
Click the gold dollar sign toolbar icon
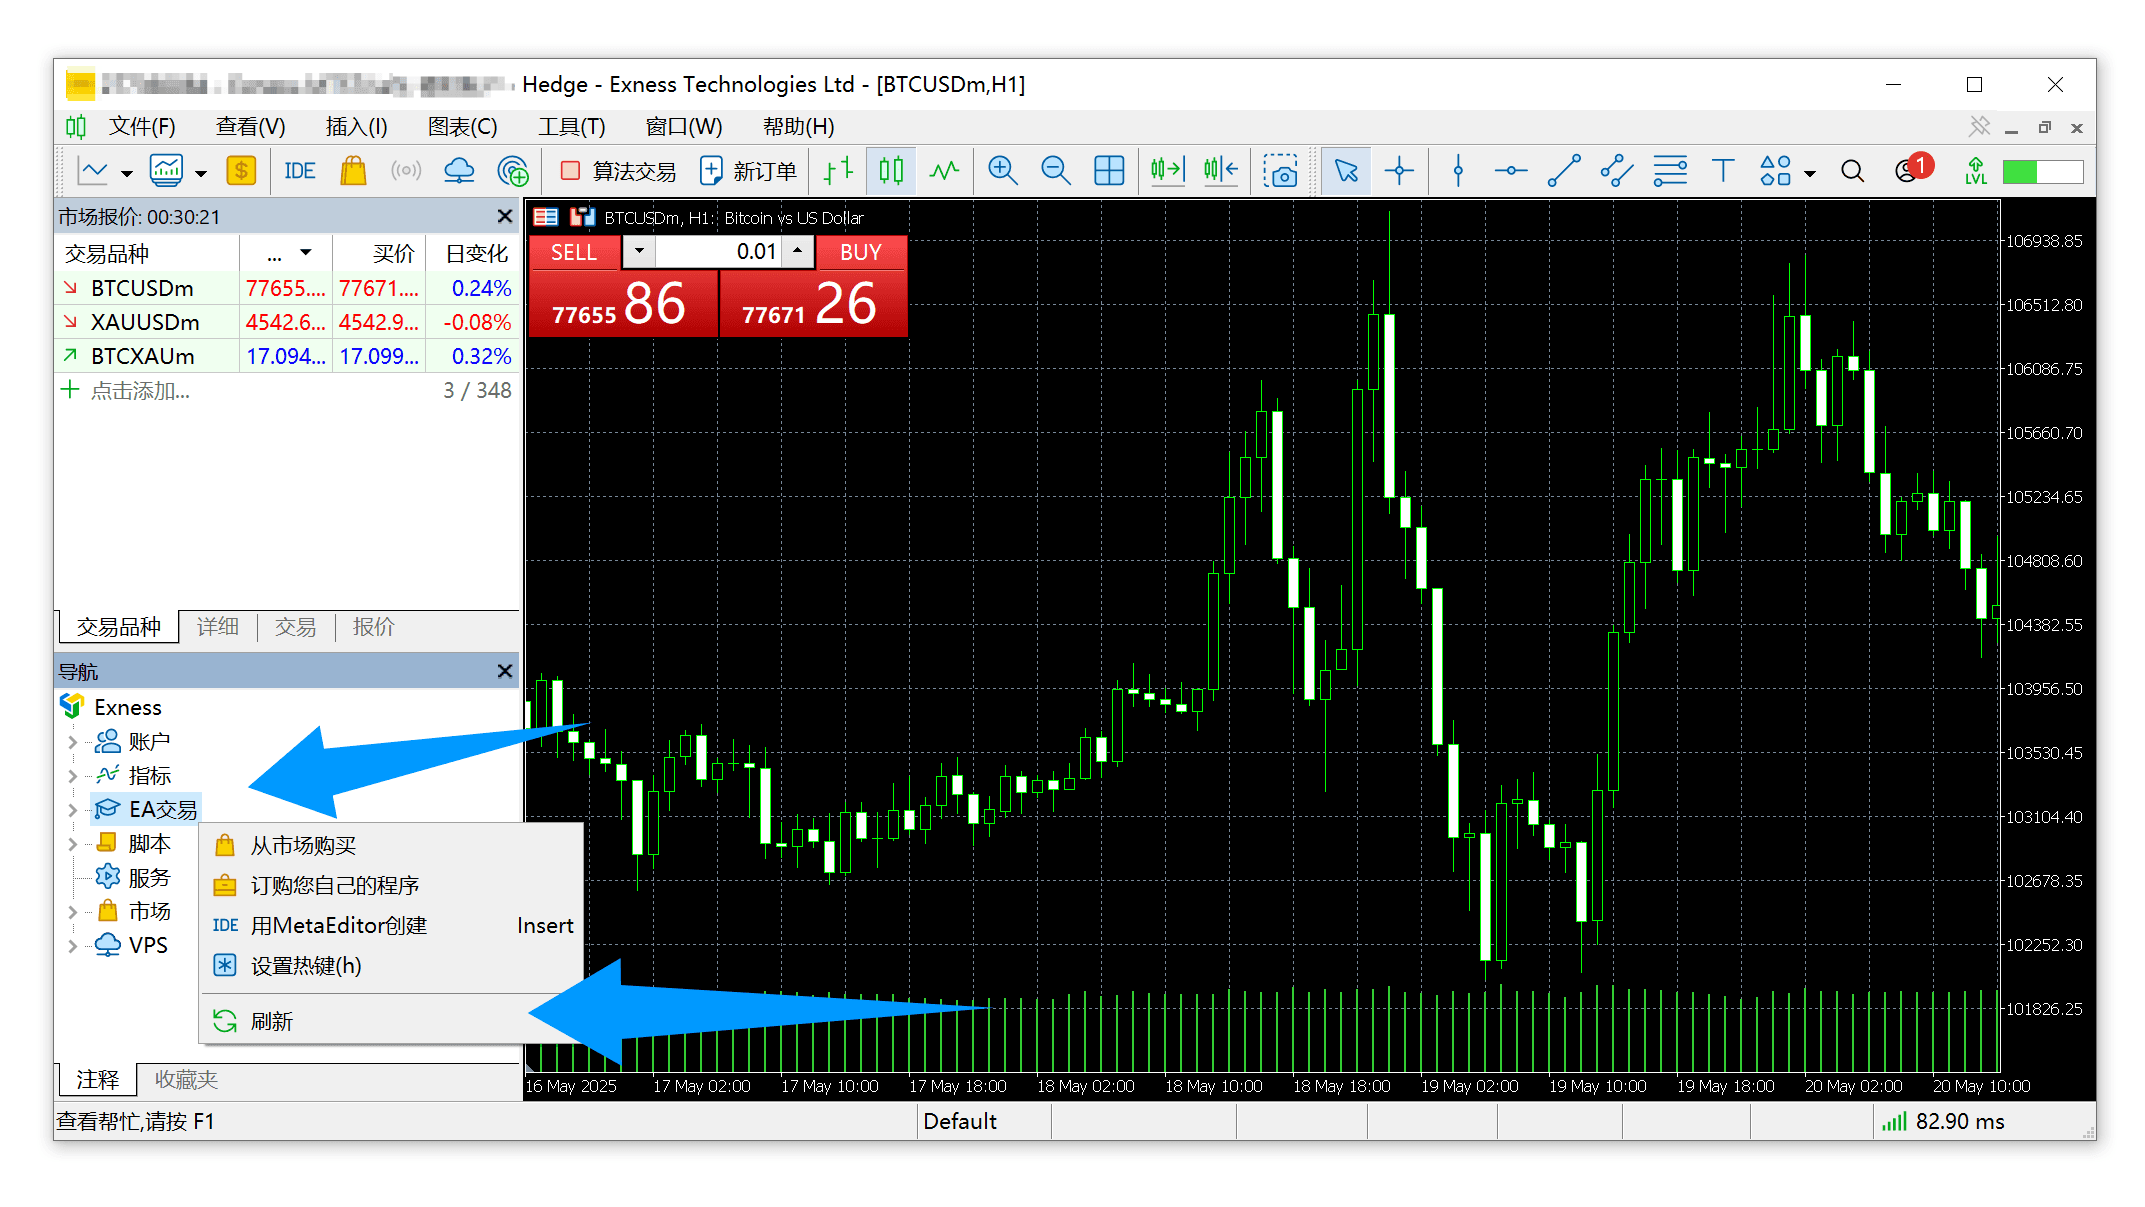[x=241, y=171]
